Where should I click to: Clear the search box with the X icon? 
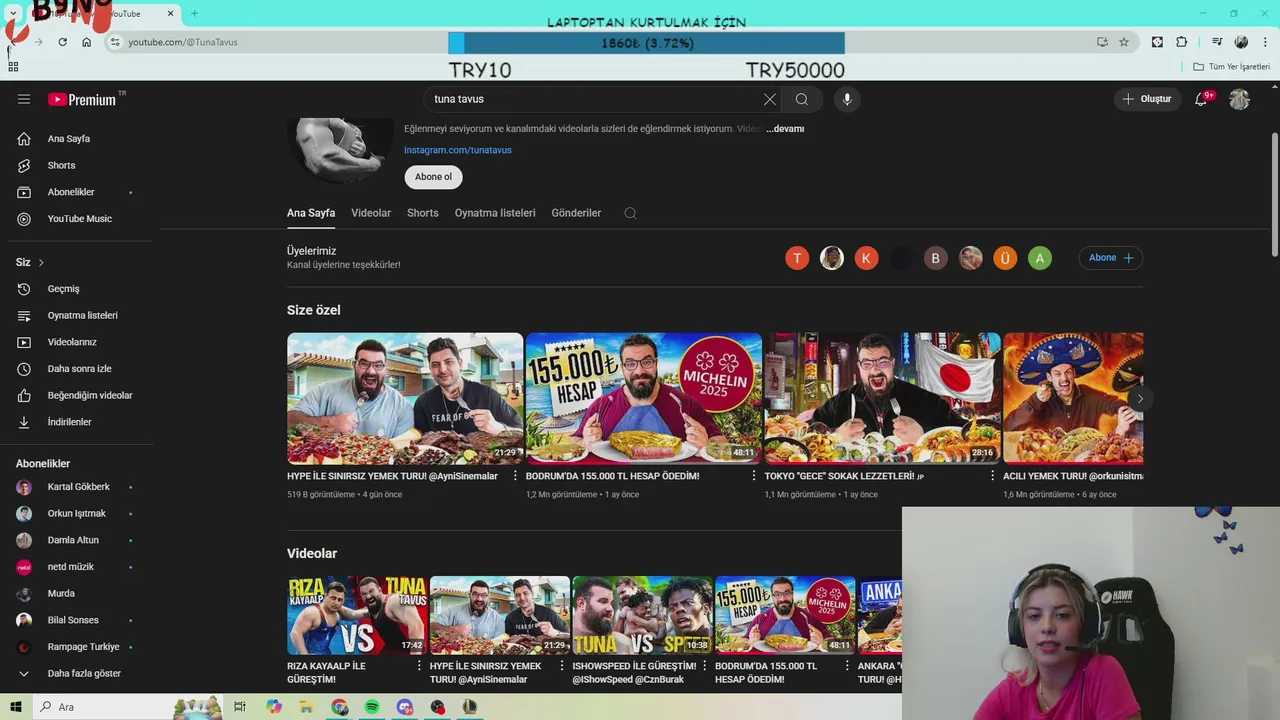[x=769, y=99]
